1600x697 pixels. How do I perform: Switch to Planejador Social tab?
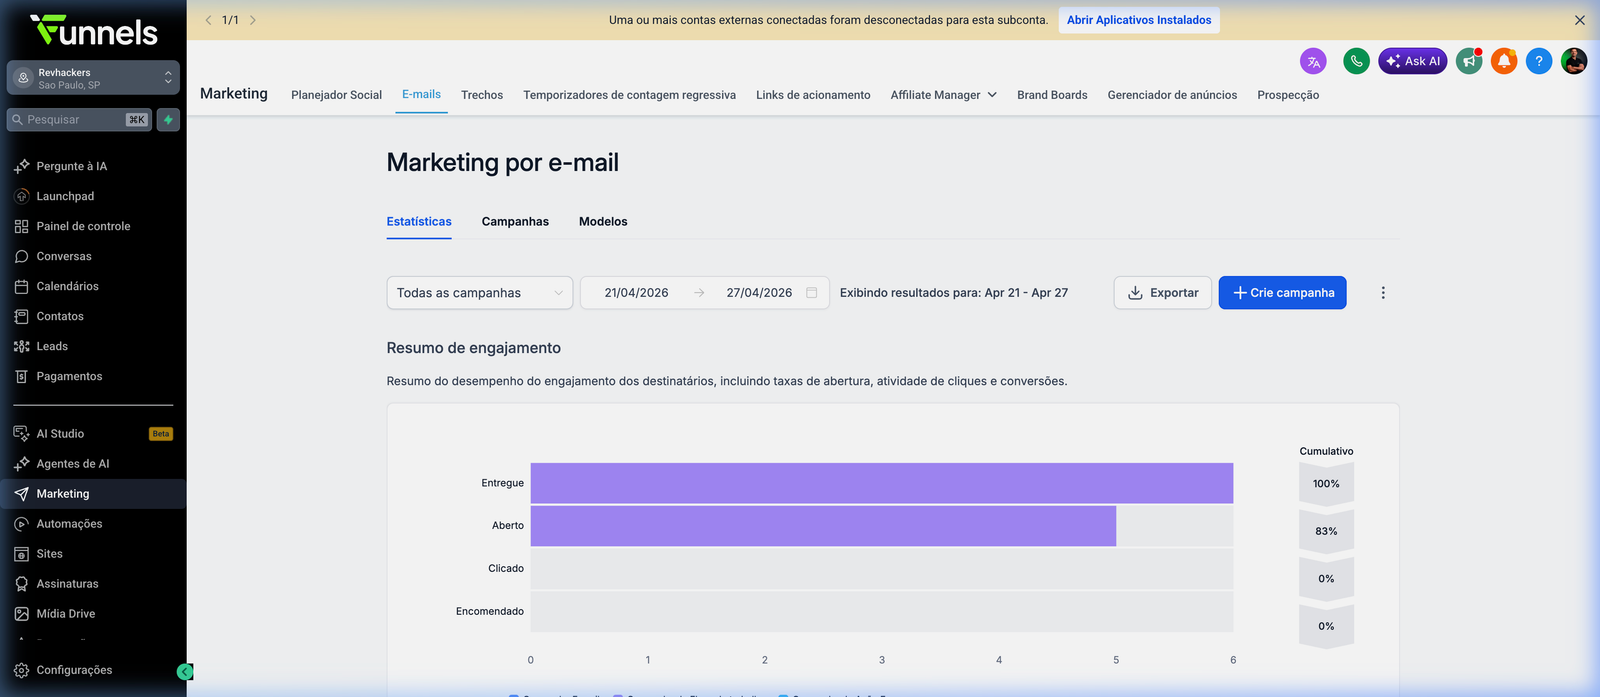pos(336,95)
